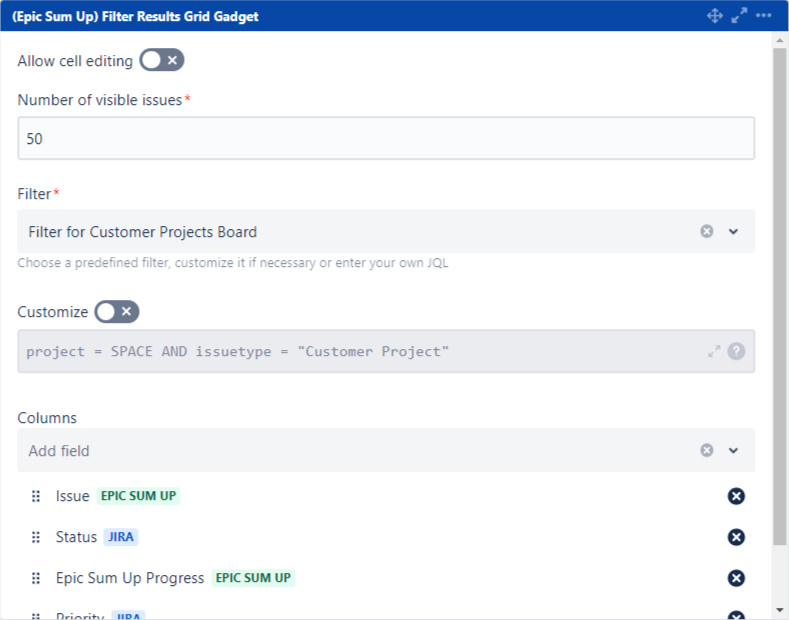Screen dimensions: 789x620
Task: Click the Number of visible issues field
Action: coord(385,139)
